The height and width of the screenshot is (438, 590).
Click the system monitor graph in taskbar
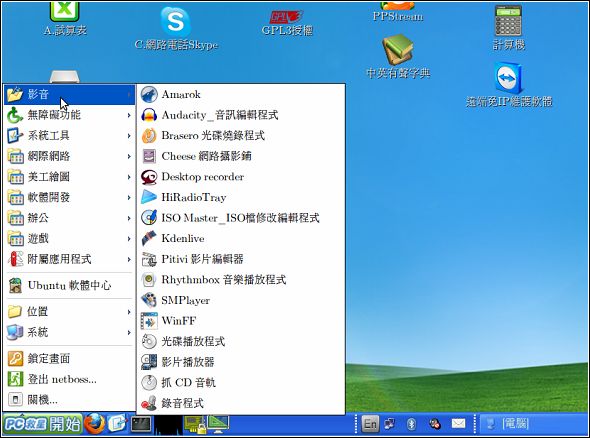[x=169, y=424]
